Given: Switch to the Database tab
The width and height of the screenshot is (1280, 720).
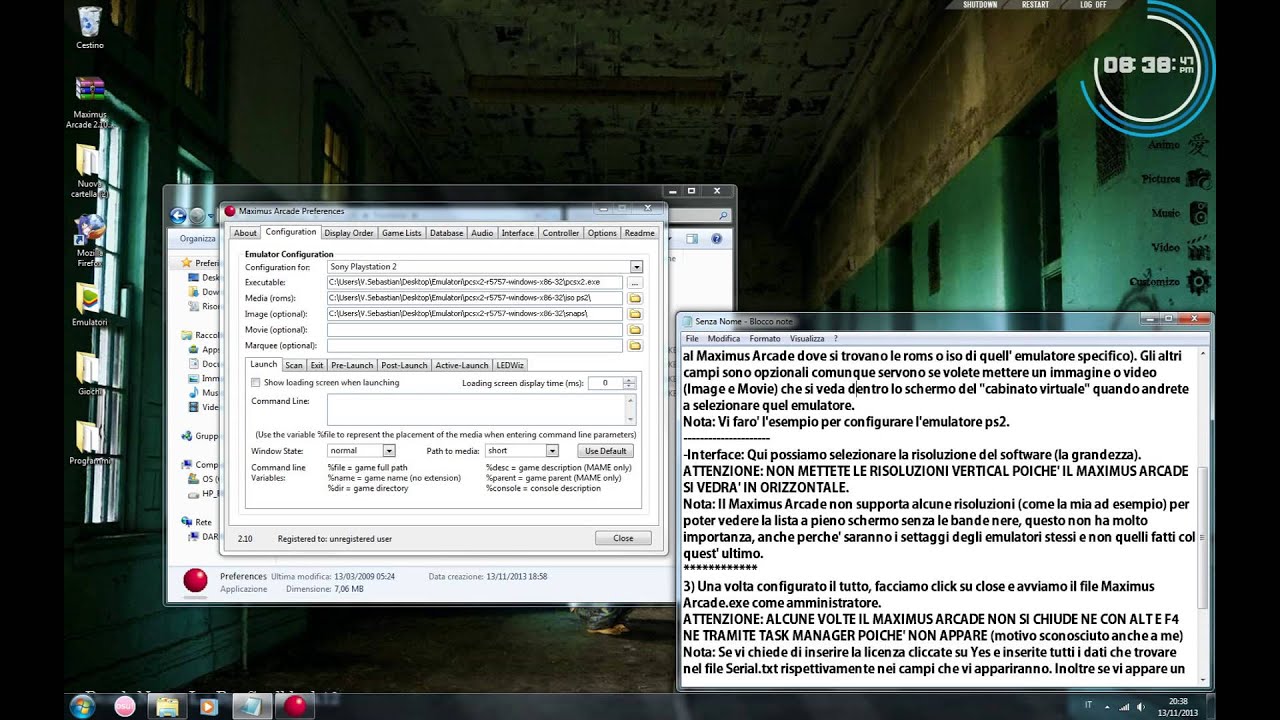Looking at the screenshot, I should click(447, 233).
